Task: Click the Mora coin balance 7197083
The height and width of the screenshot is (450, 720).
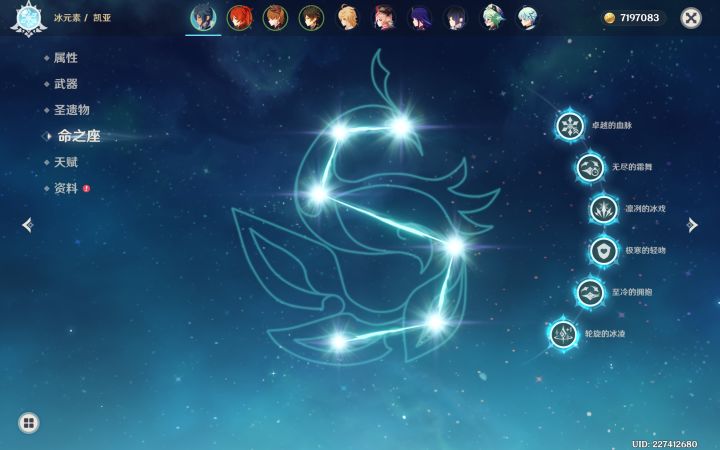Action: 639,18
